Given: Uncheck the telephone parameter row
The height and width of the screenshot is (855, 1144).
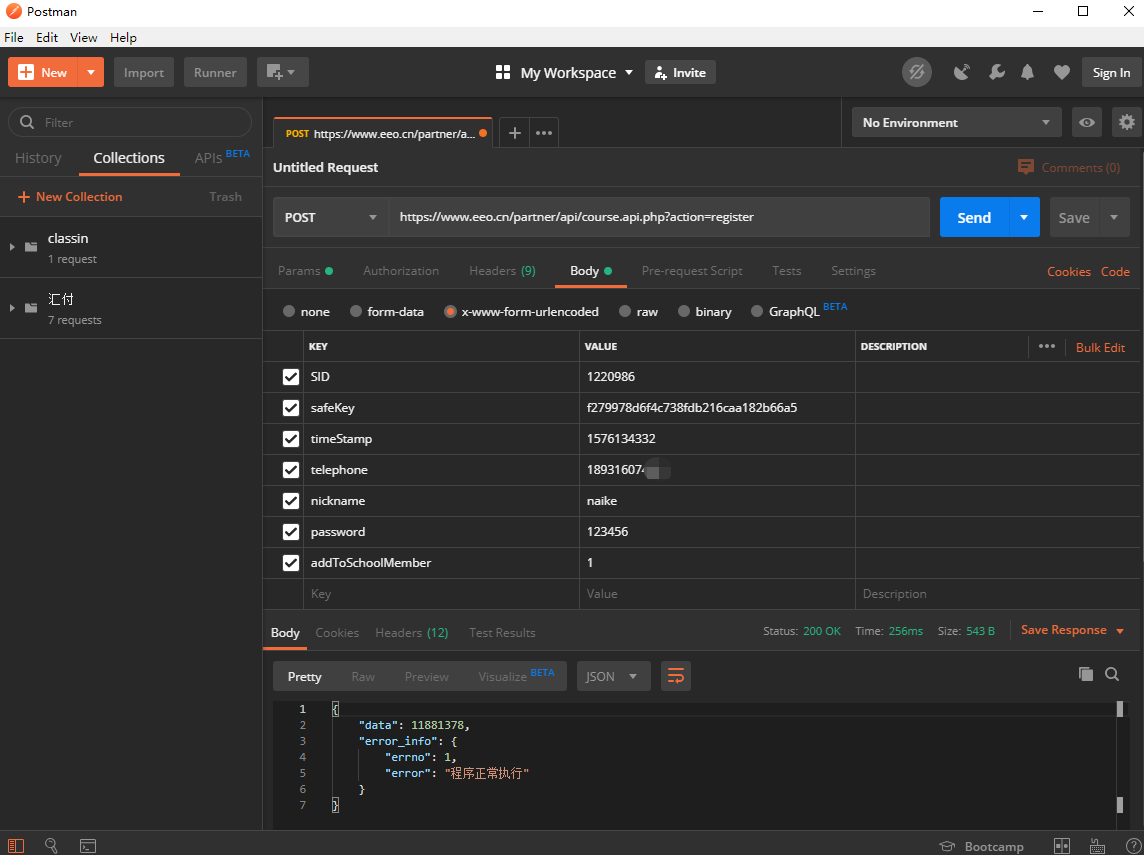Looking at the screenshot, I should pos(290,470).
